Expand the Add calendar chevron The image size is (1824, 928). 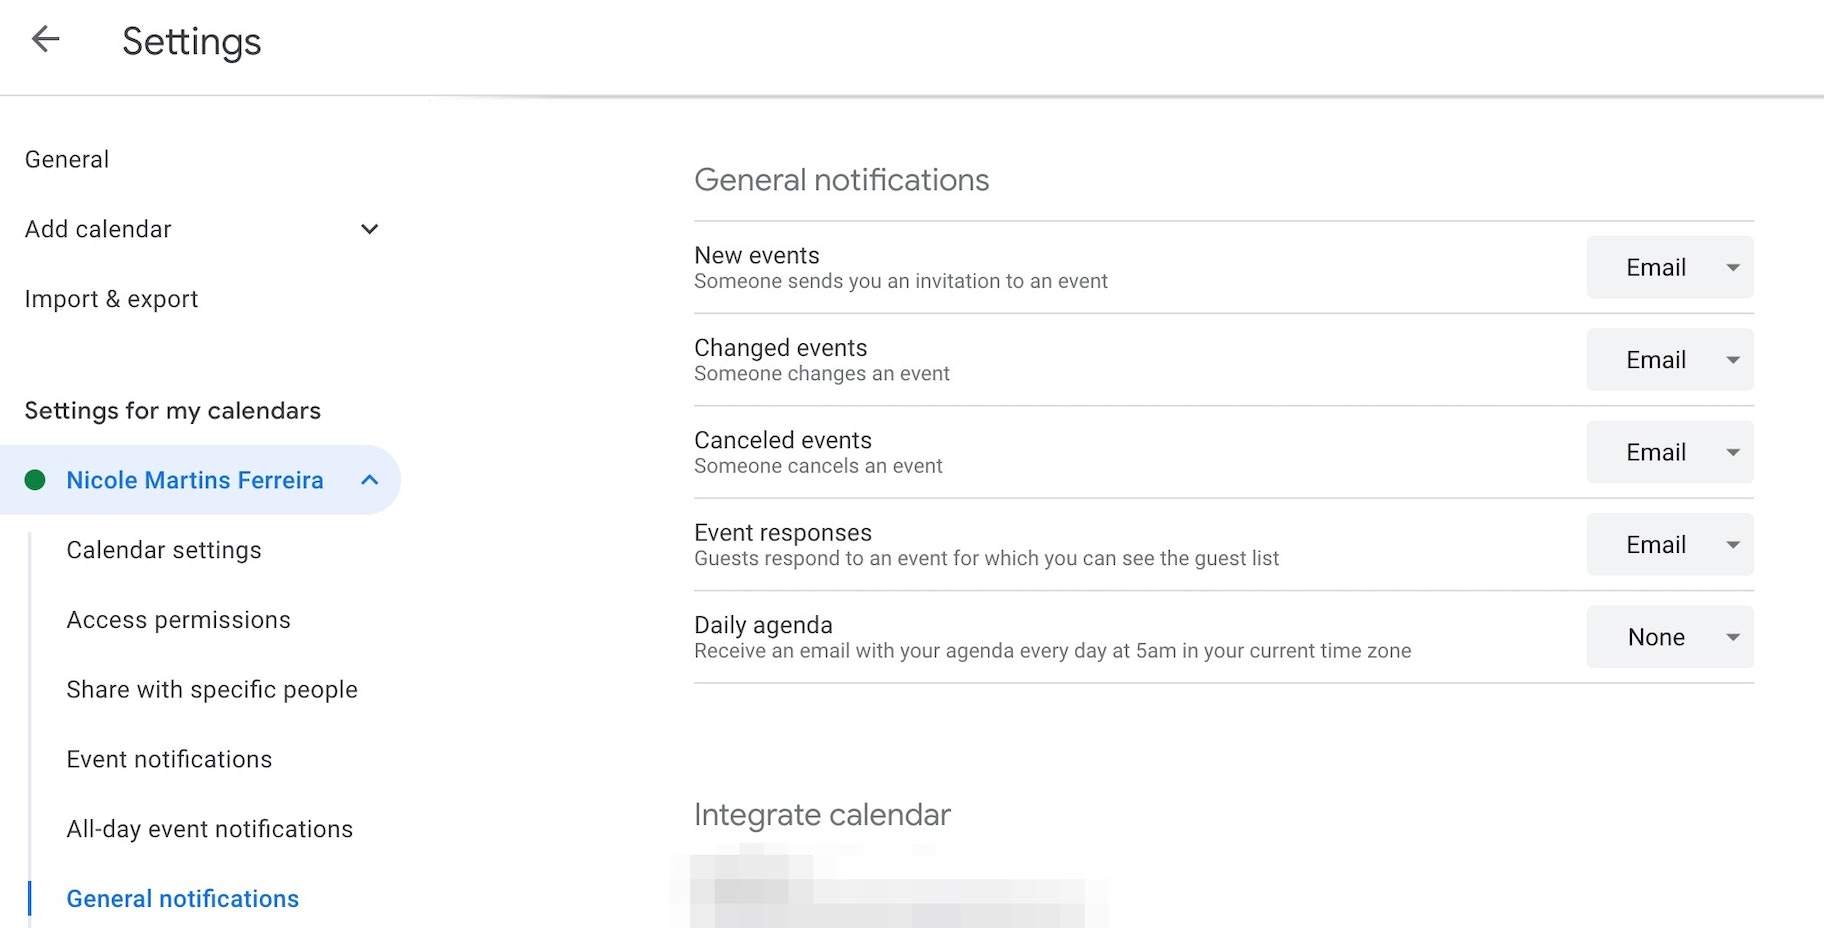pos(369,229)
